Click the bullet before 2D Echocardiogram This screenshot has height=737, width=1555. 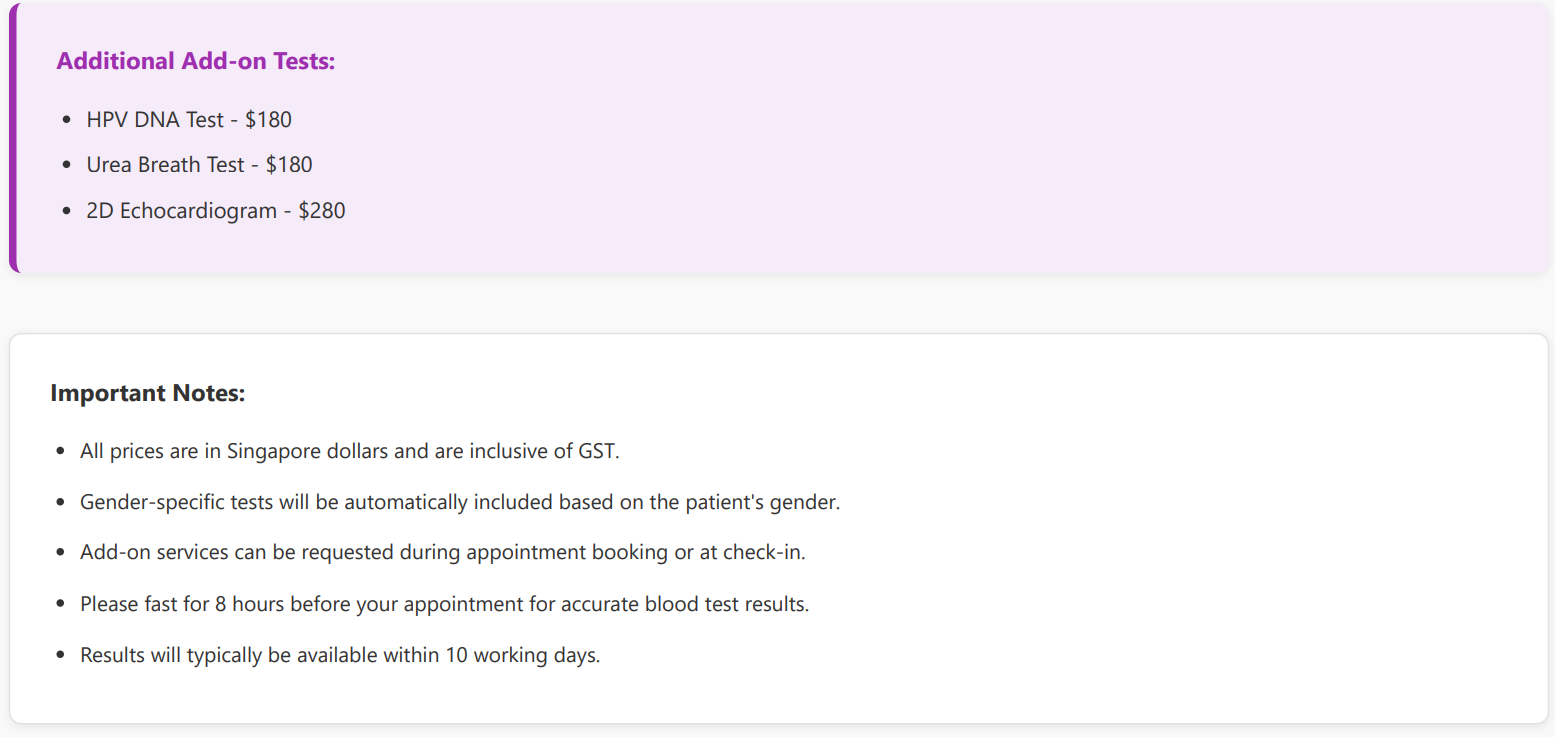[x=66, y=211]
